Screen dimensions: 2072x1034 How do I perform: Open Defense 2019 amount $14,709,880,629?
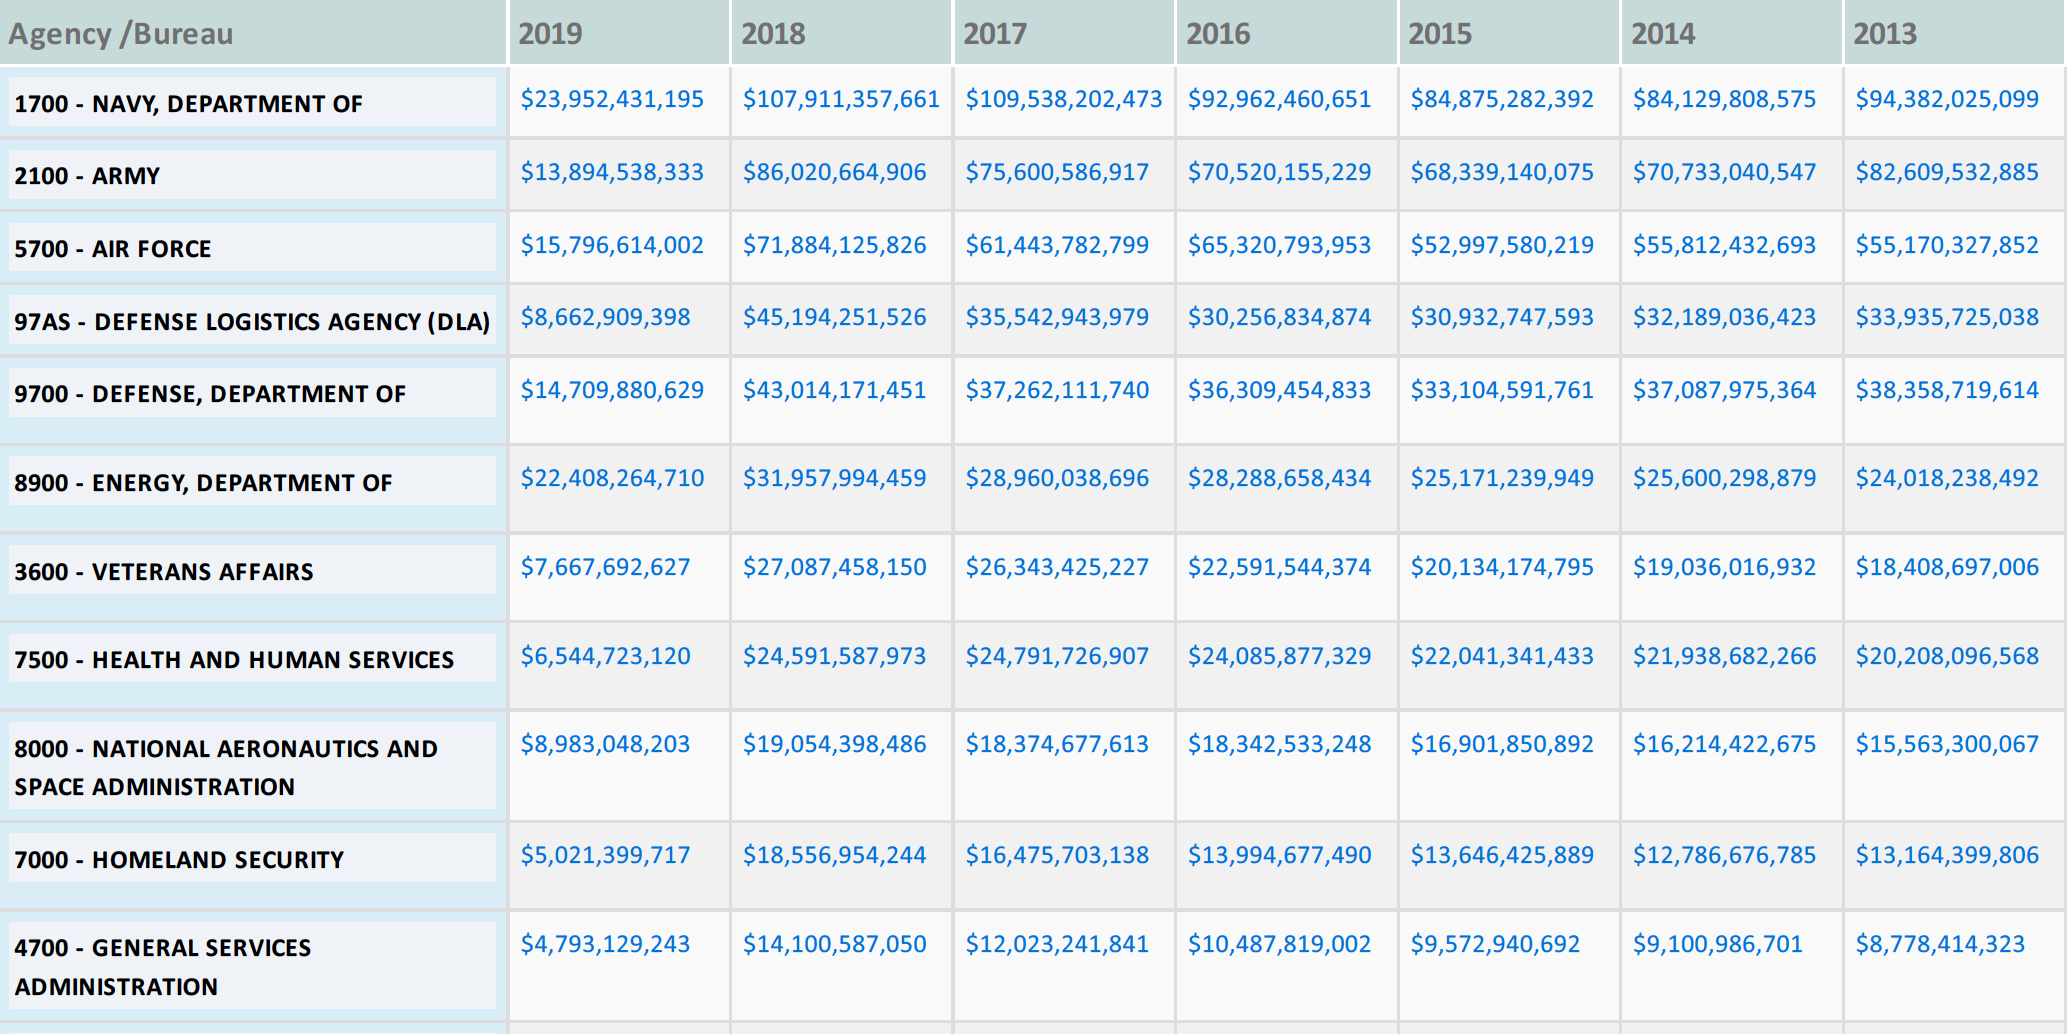pyautogui.click(x=612, y=390)
